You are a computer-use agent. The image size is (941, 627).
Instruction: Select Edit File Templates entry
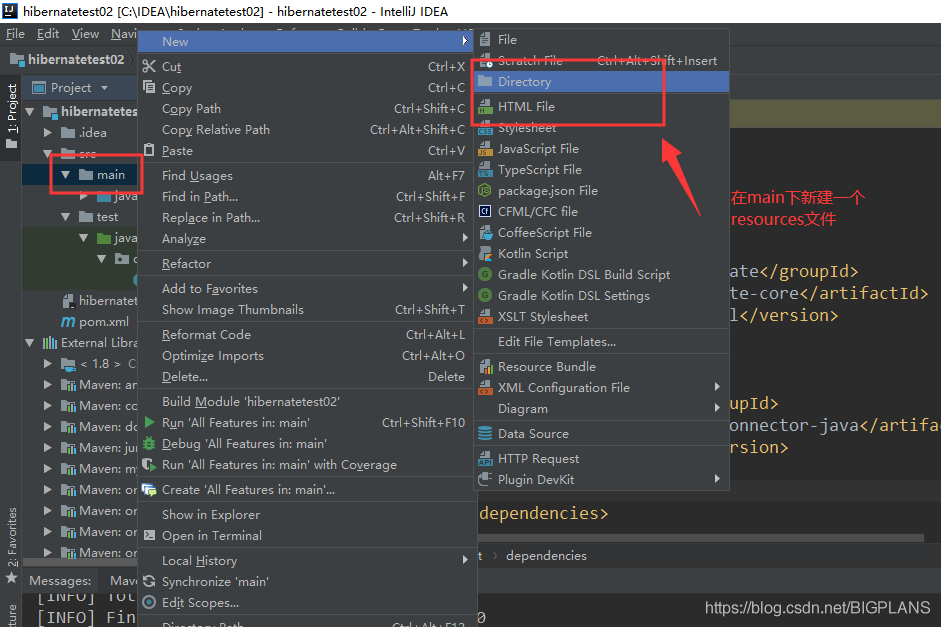click(601, 341)
